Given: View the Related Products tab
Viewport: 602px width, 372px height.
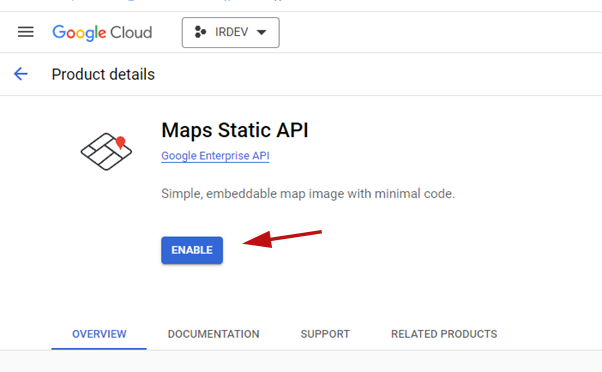Looking at the screenshot, I should click(444, 334).
